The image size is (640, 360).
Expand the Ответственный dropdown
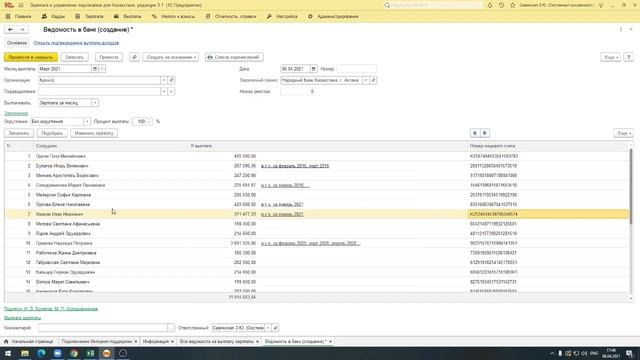[268, 328]
